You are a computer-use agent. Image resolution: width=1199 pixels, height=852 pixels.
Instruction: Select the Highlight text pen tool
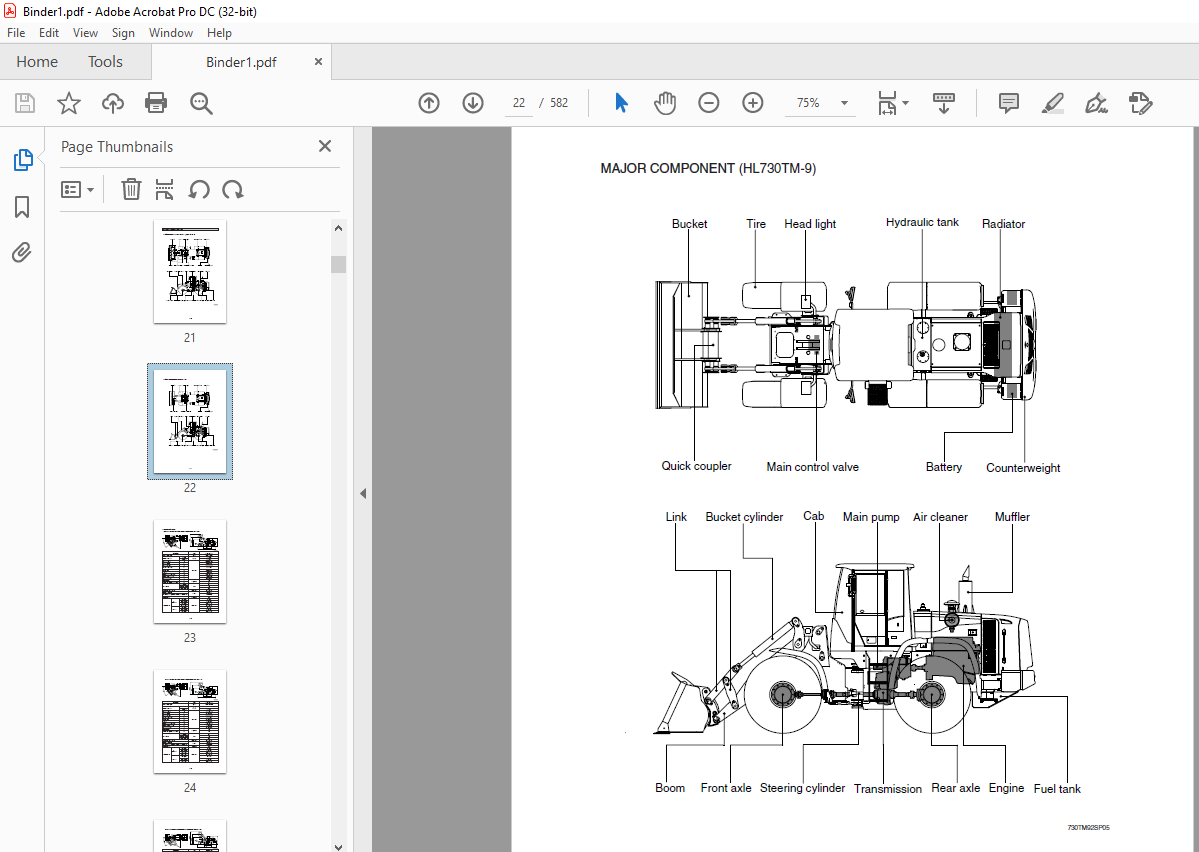click(x=1053, y=102)
